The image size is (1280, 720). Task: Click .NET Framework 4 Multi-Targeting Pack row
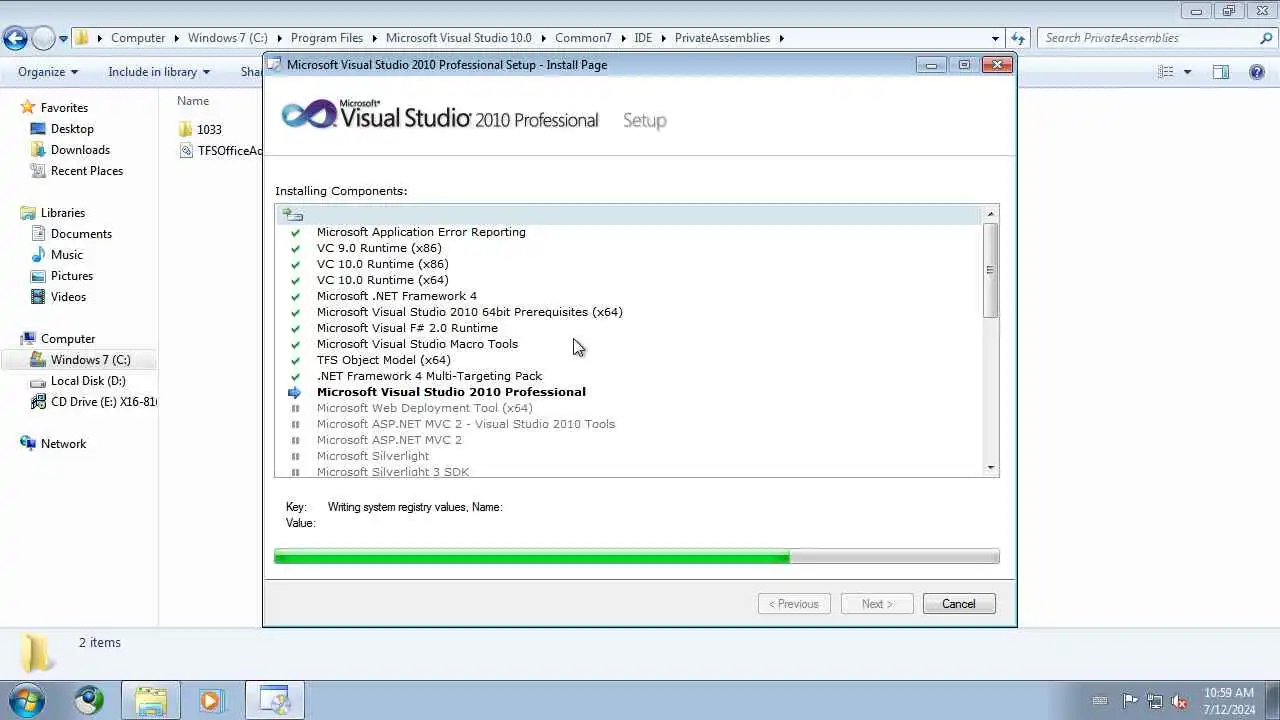click(x=429, y=376)
